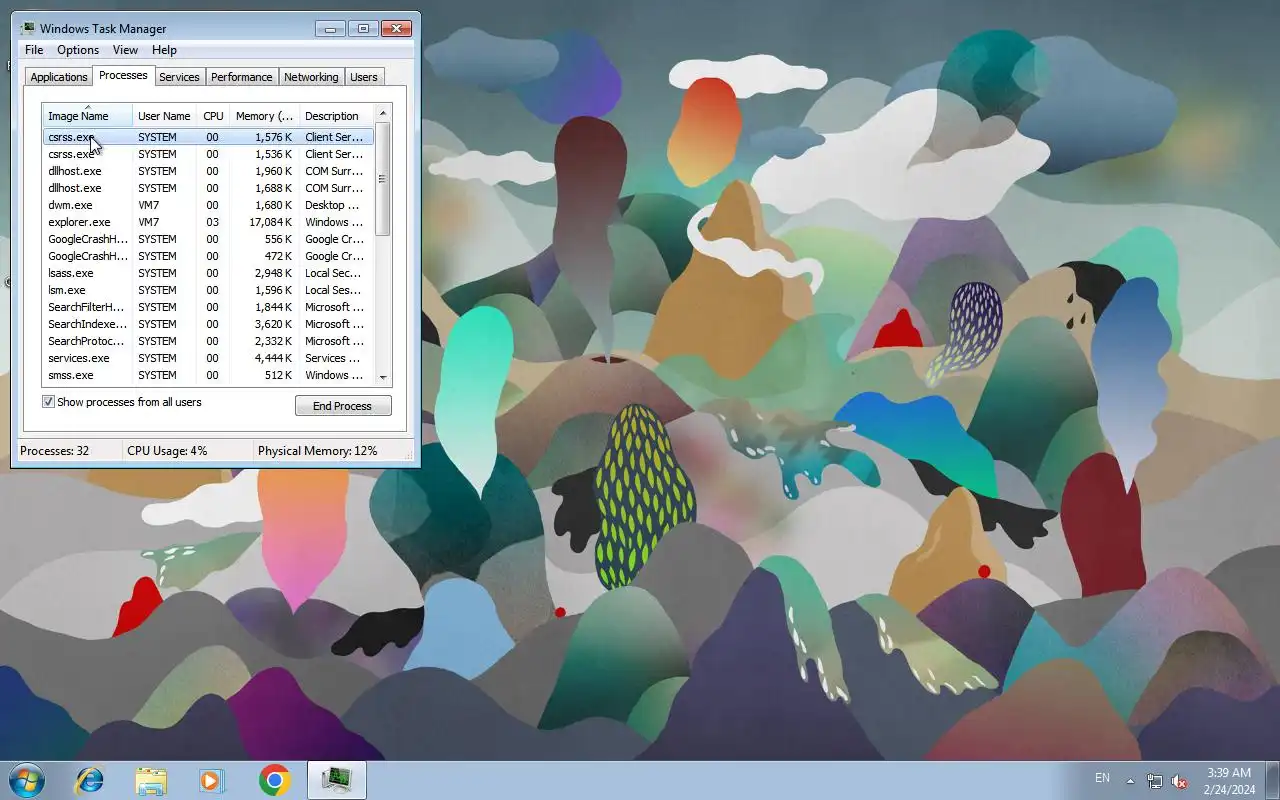
Task: Launch Internet Explorer from taskbar
Action: pos(90,780)
